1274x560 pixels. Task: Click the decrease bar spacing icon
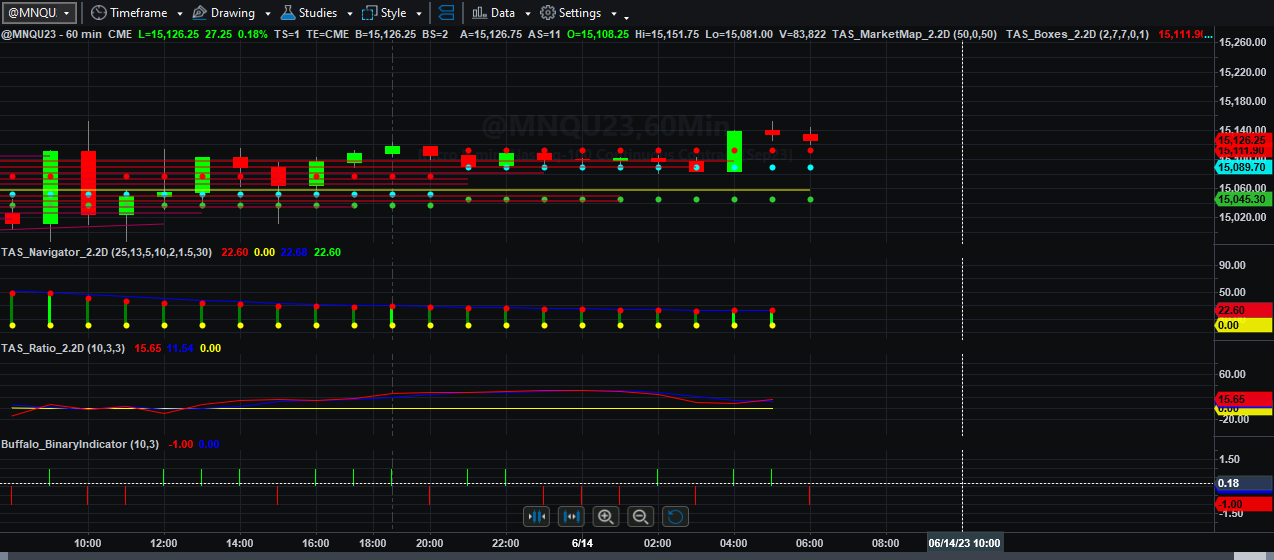coord(537,516)
